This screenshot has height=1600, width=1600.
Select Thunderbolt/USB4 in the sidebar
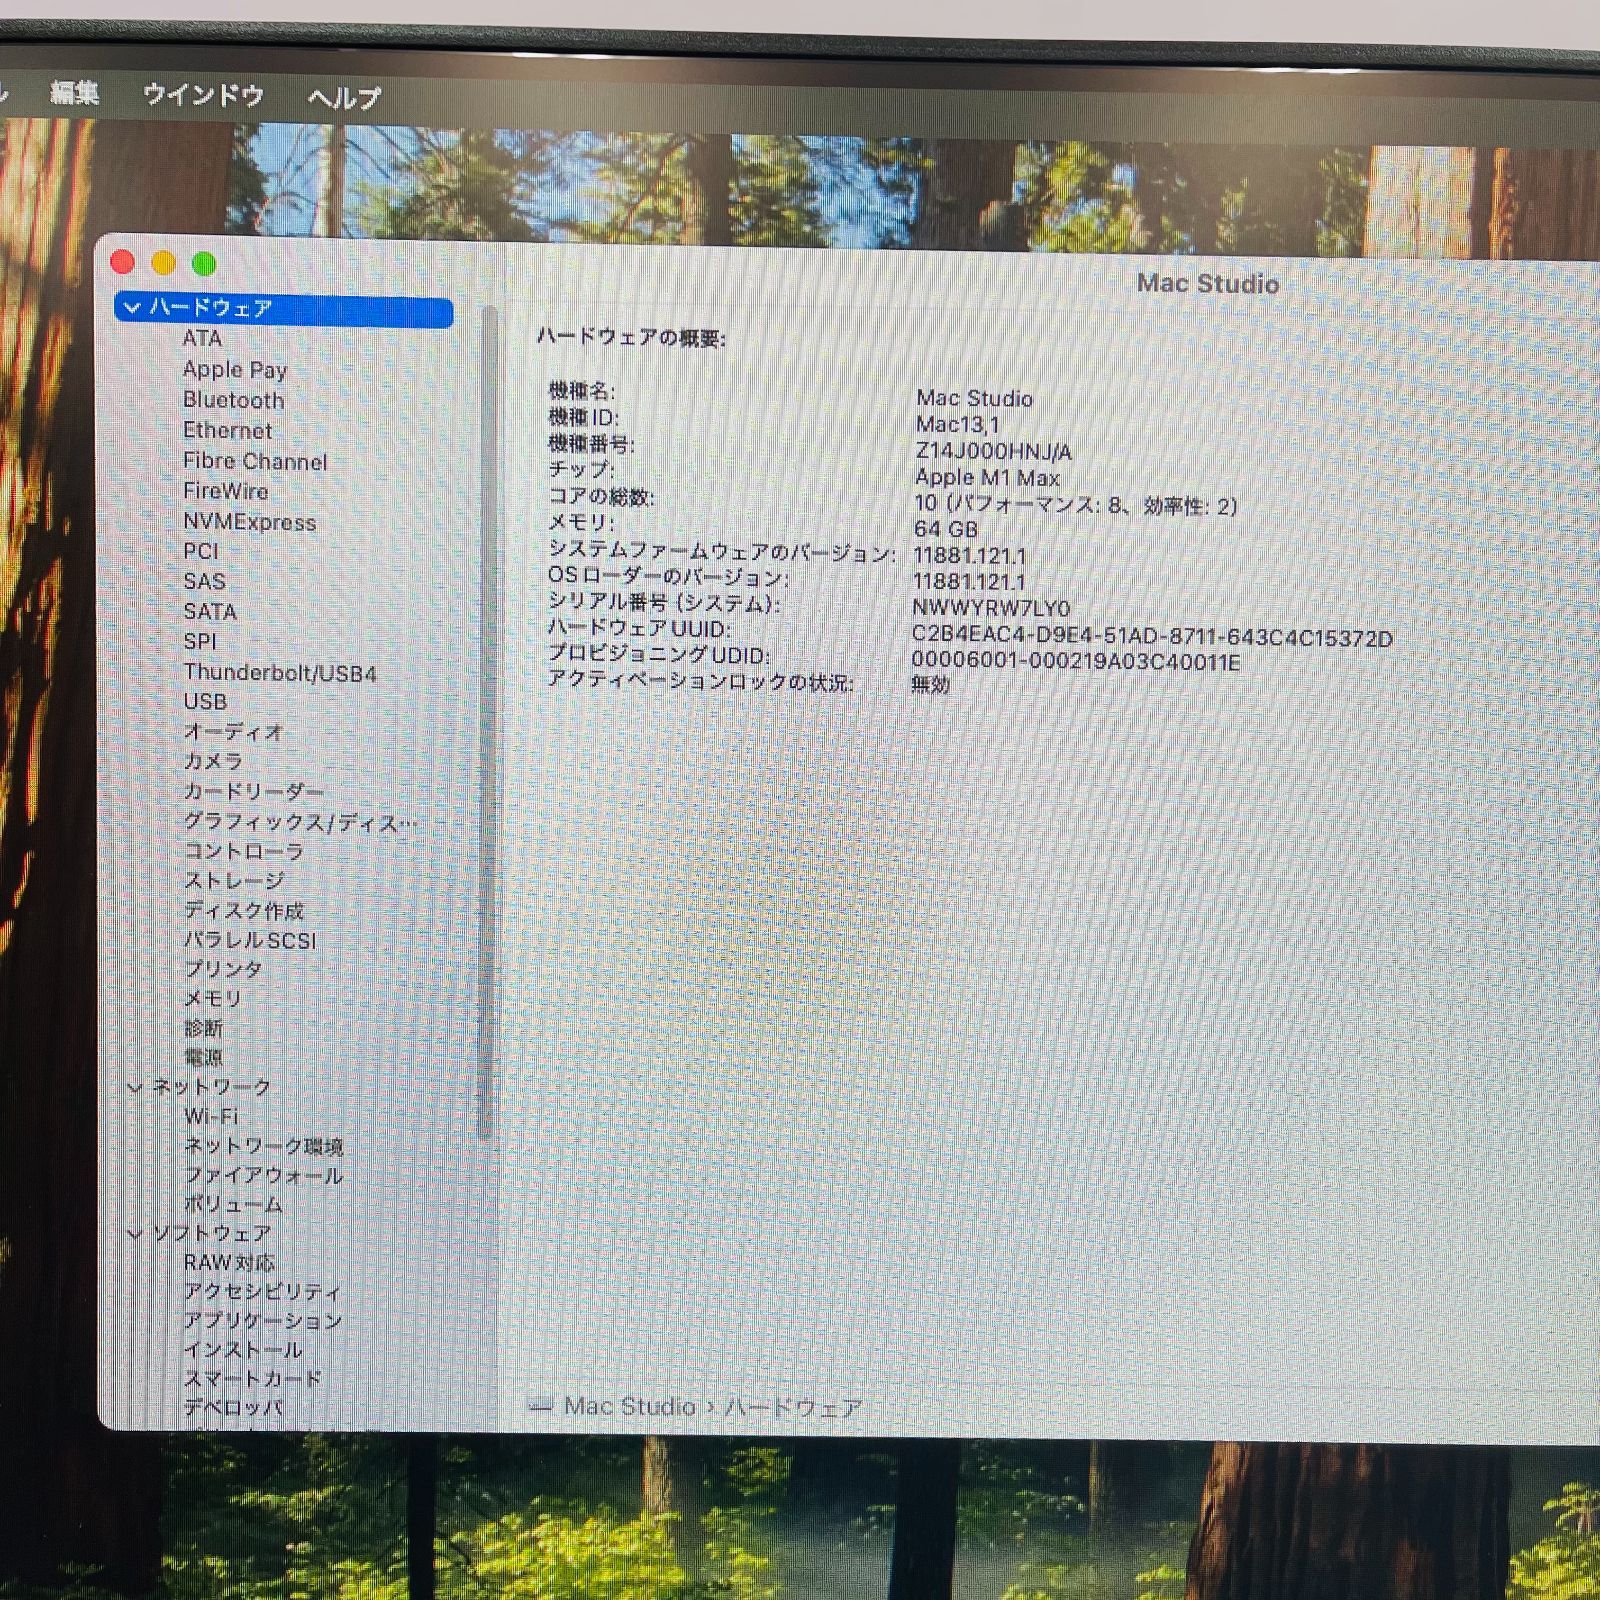click(279, 673)
